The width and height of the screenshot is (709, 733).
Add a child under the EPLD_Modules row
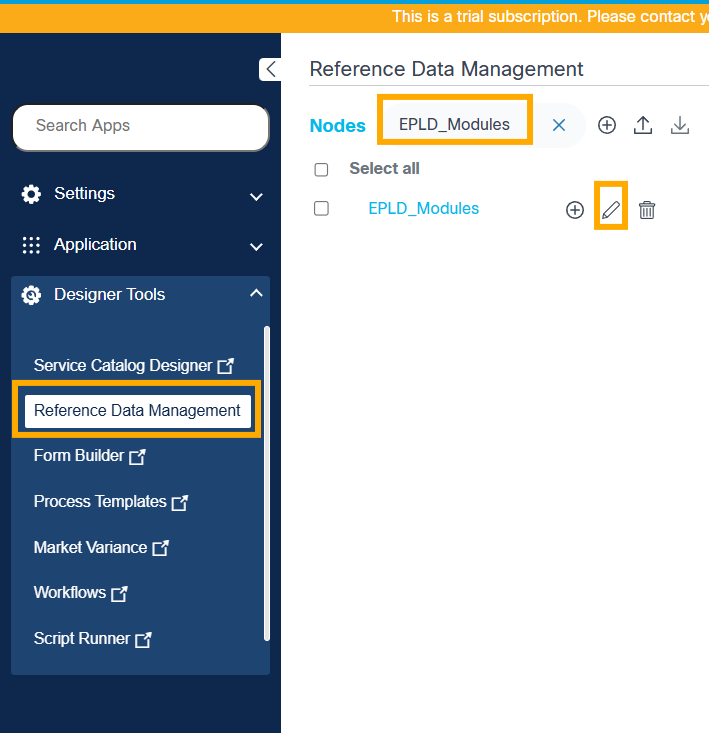[x=575, y=210]
